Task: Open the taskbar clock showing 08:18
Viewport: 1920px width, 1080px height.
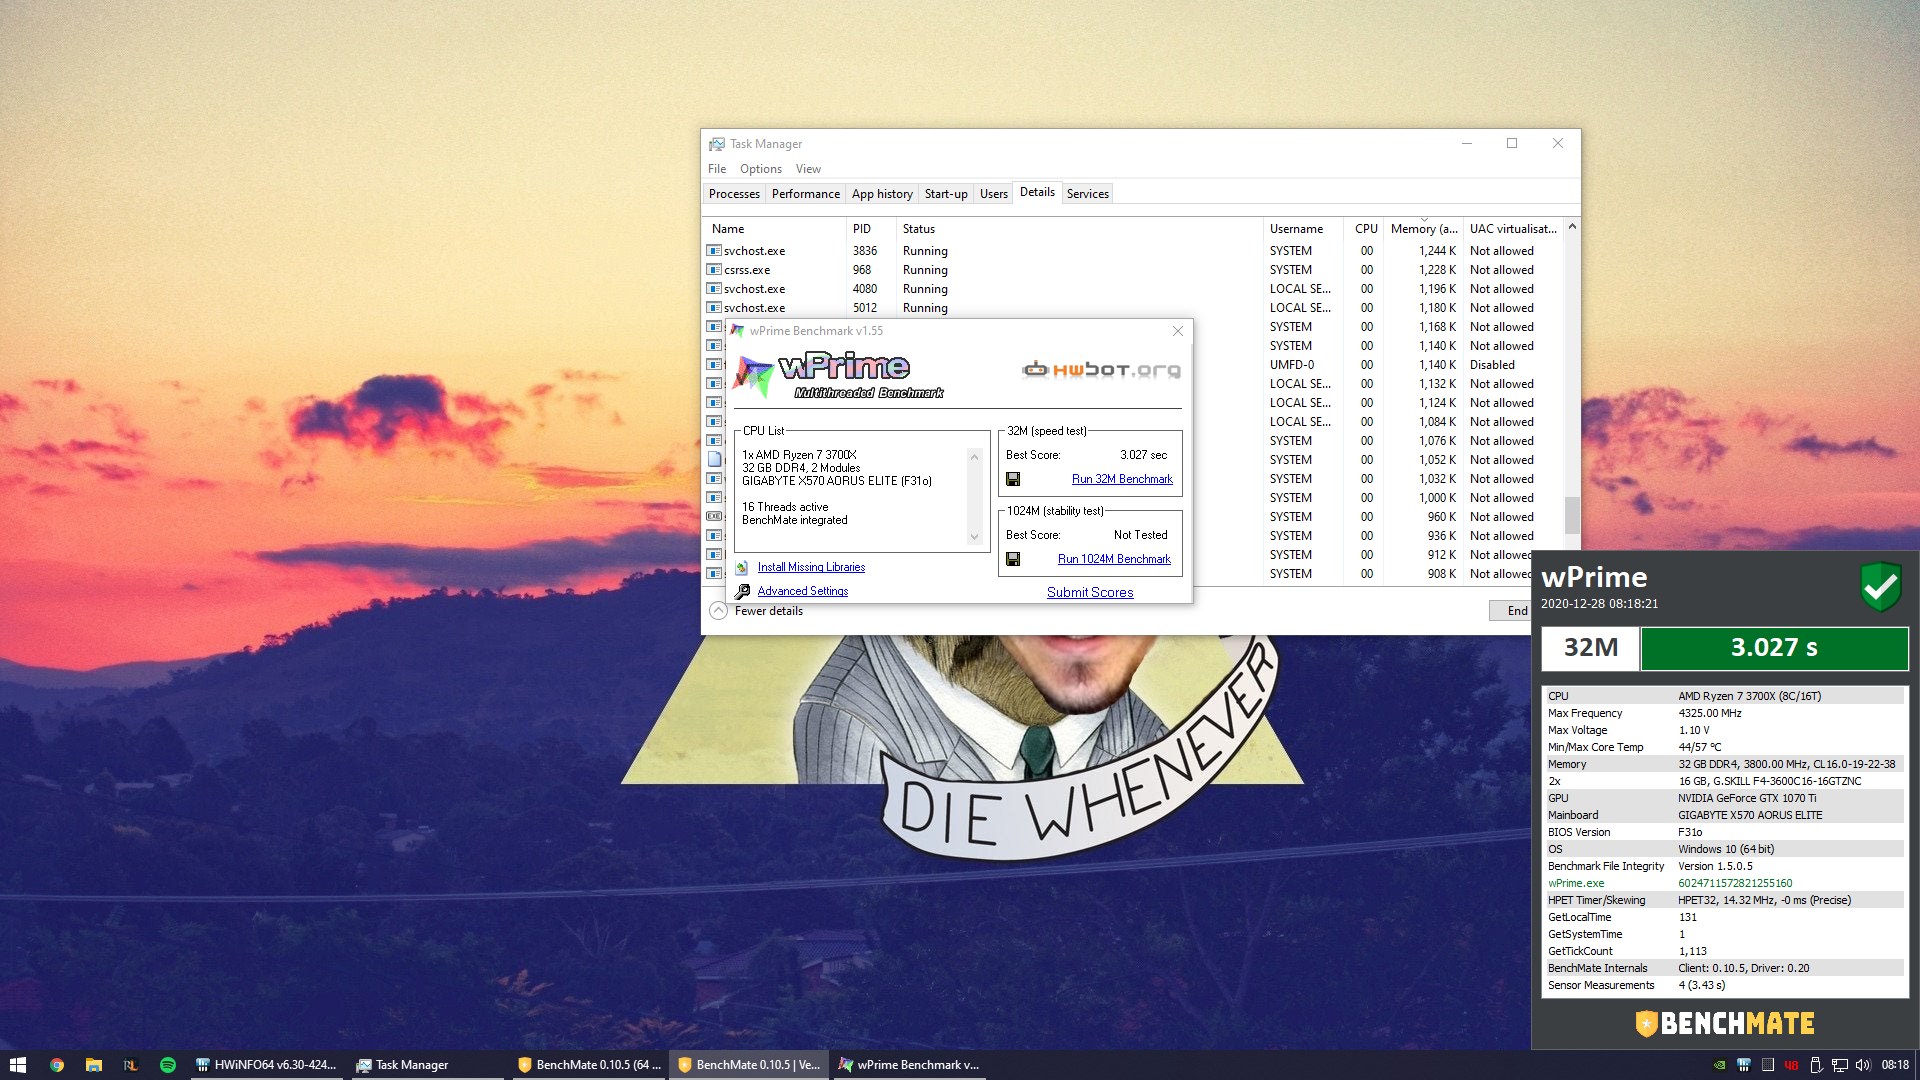Action: tap(1894, 1065)
